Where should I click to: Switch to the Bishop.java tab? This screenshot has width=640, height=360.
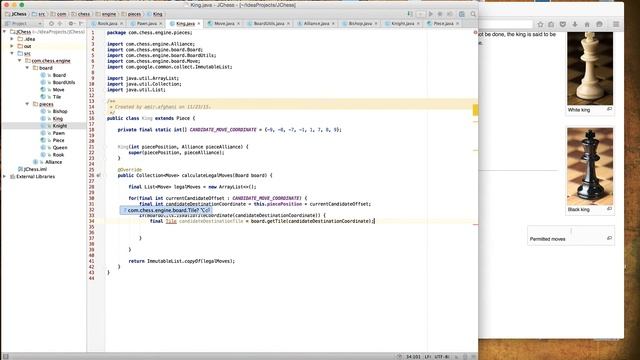(360, 24)
